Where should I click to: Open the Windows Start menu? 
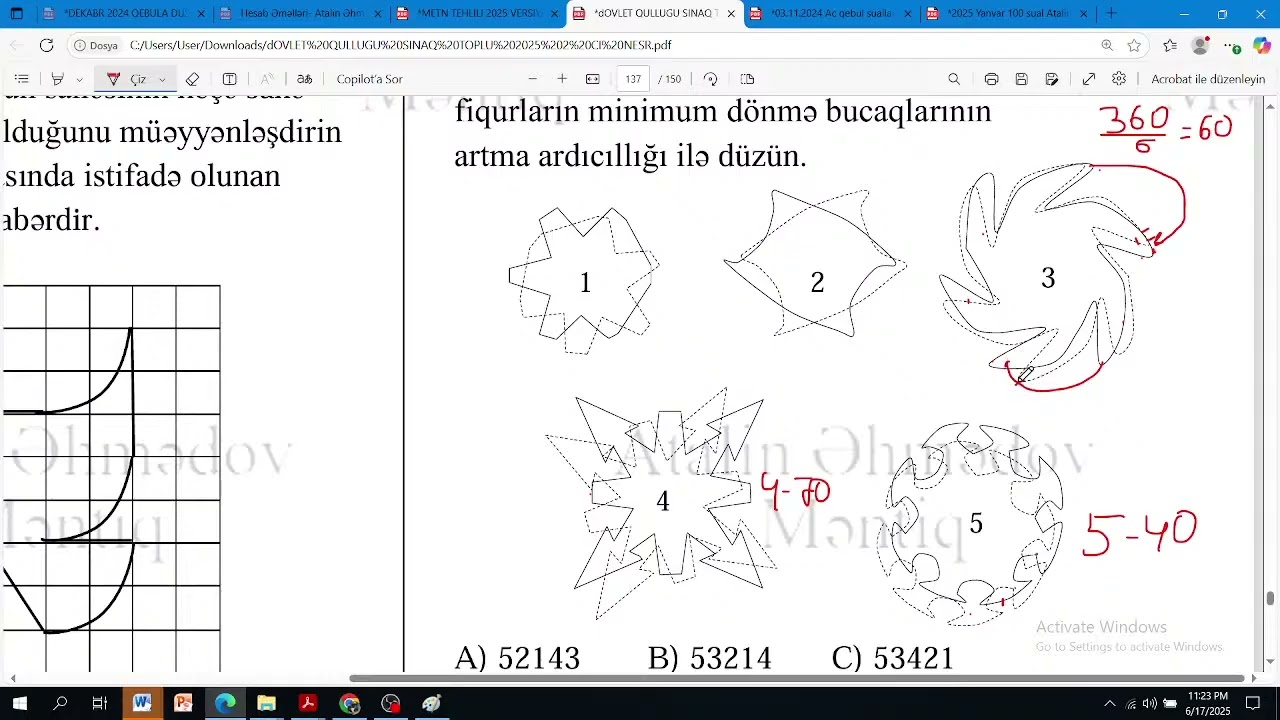19,704
